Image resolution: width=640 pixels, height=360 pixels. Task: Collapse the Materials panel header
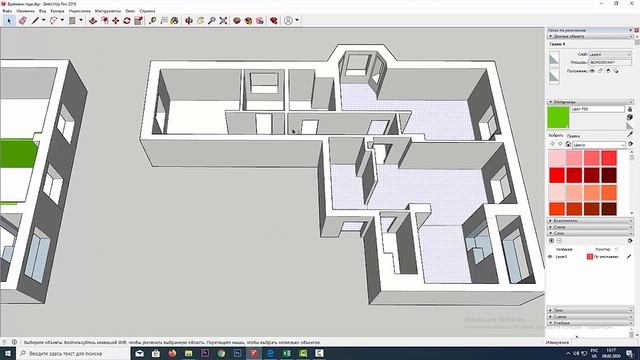click(590, 102)
